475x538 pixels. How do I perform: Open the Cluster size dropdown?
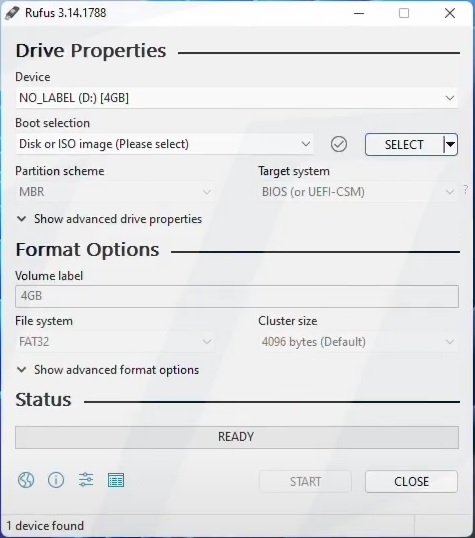[x=358, y=342]
